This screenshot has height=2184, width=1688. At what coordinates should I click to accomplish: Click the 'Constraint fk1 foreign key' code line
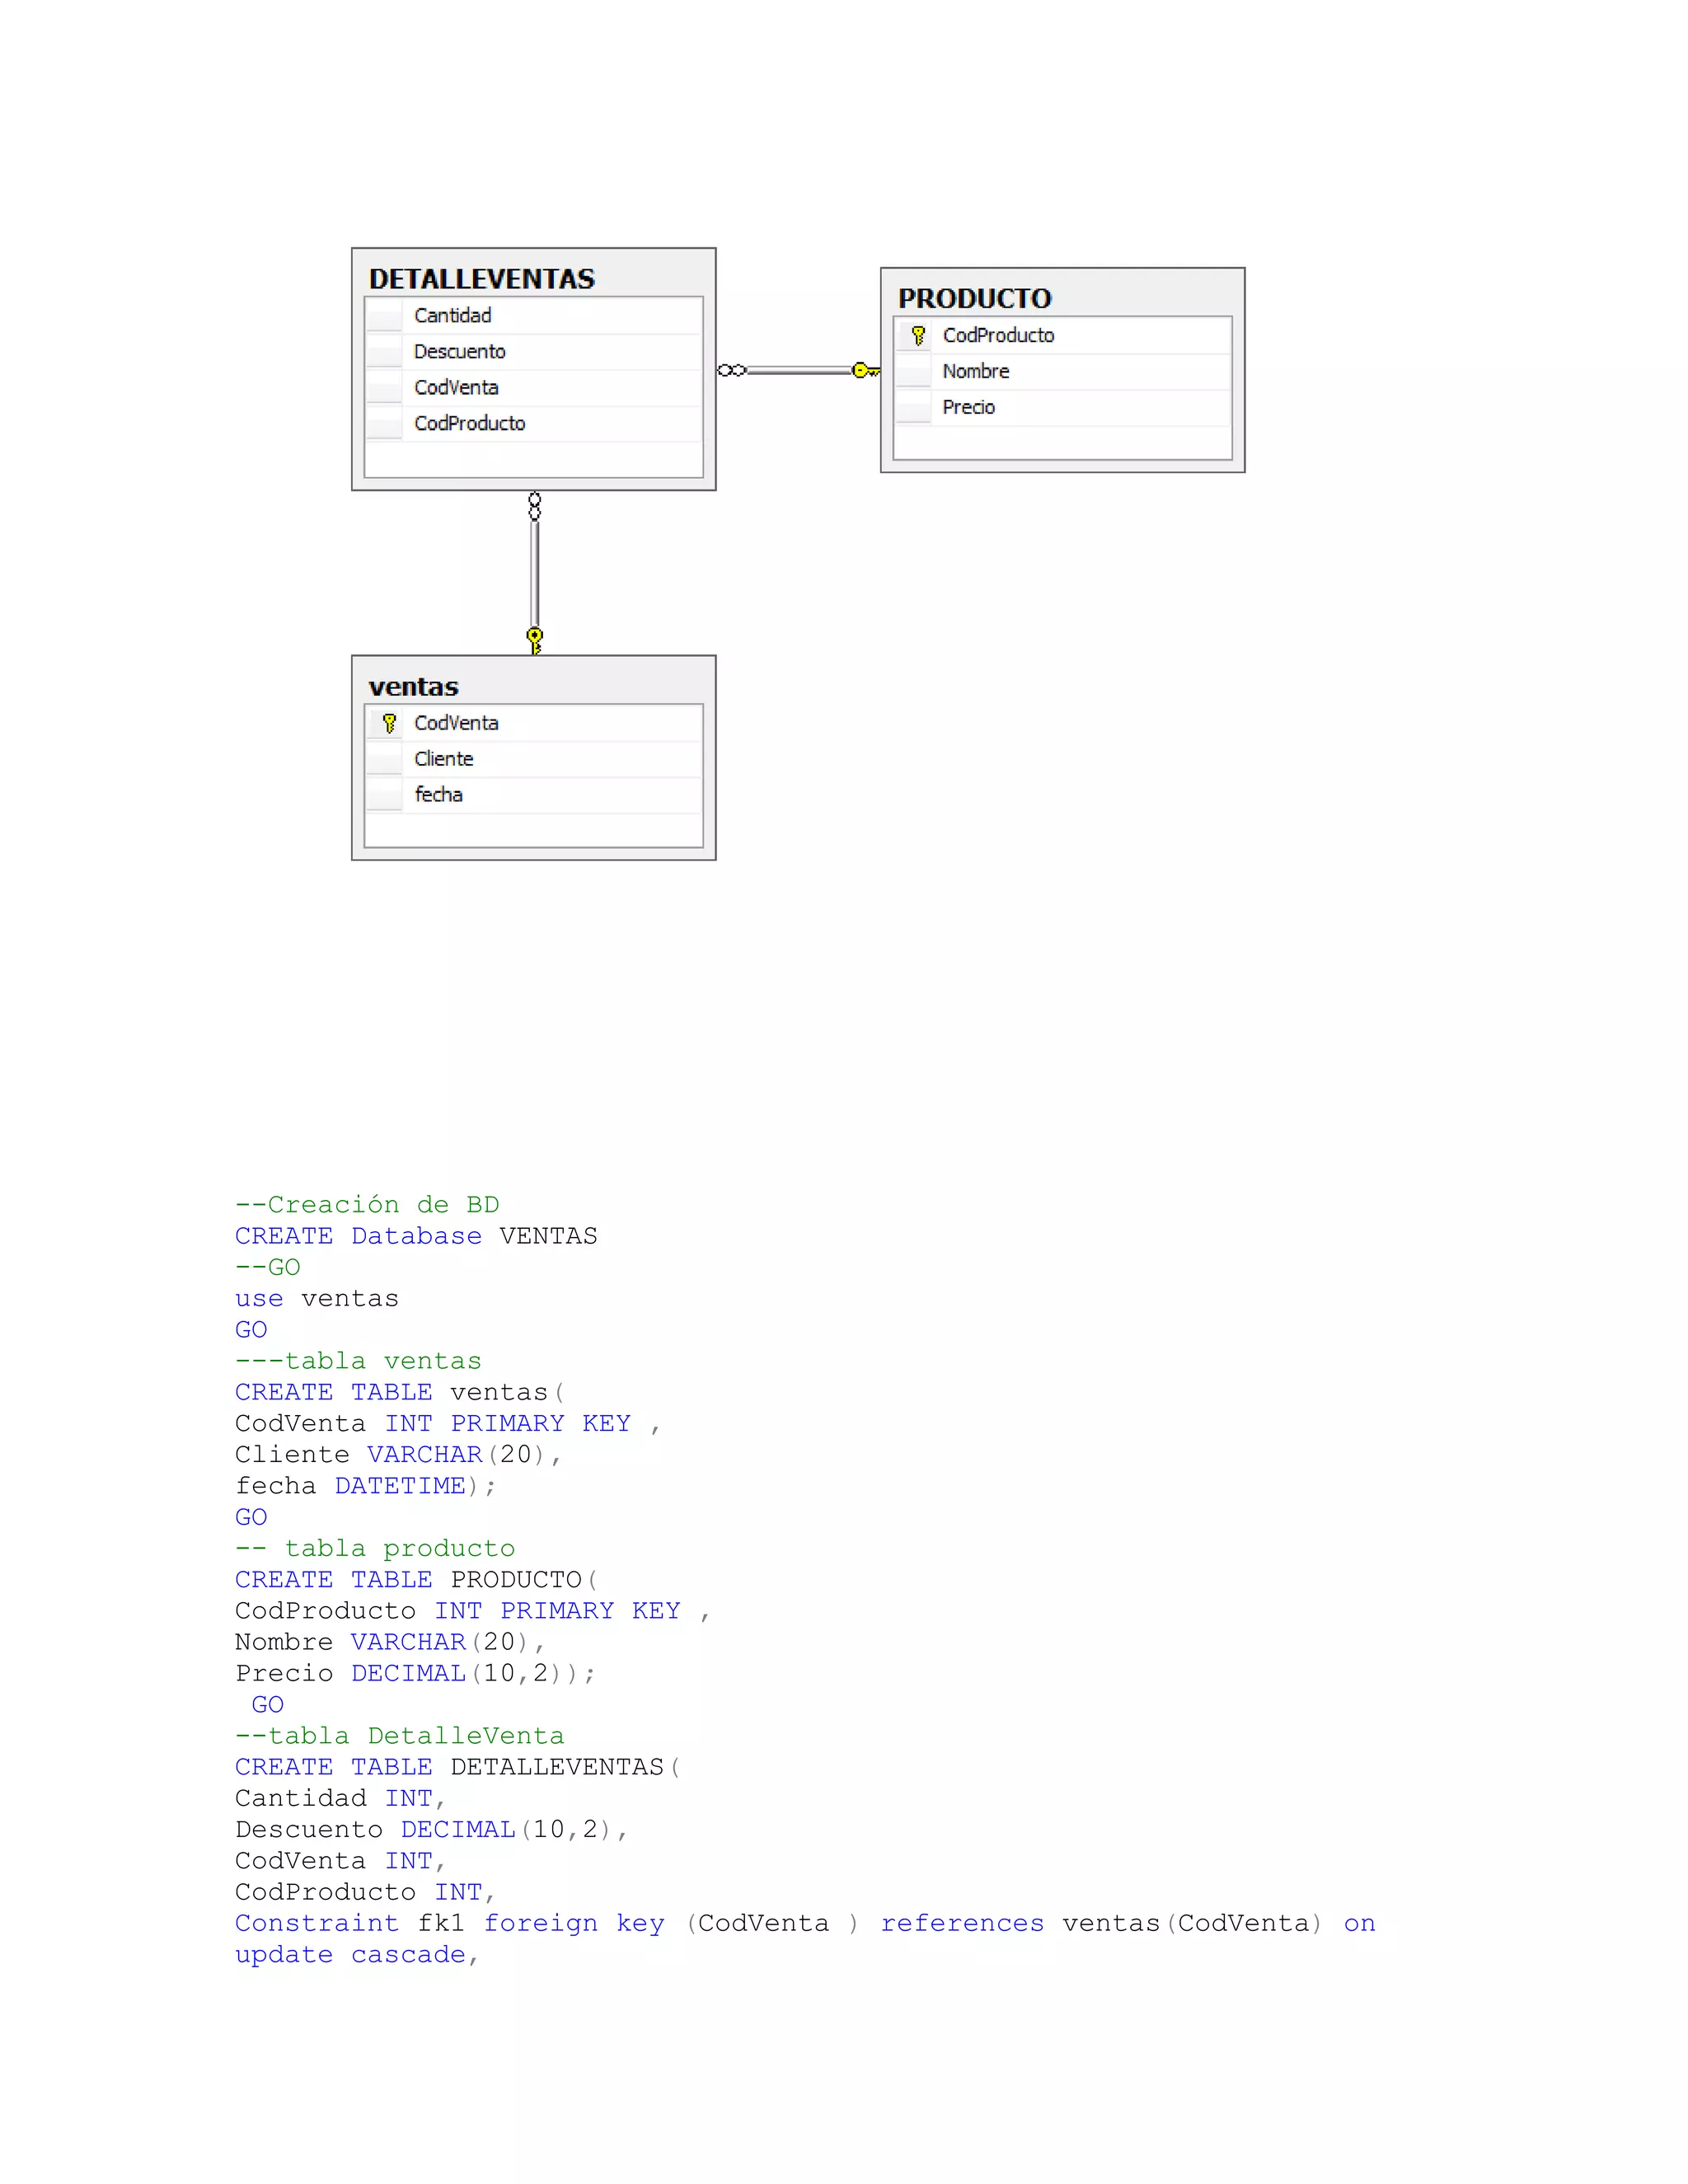pyautogui.click(x=805, y=1923)
